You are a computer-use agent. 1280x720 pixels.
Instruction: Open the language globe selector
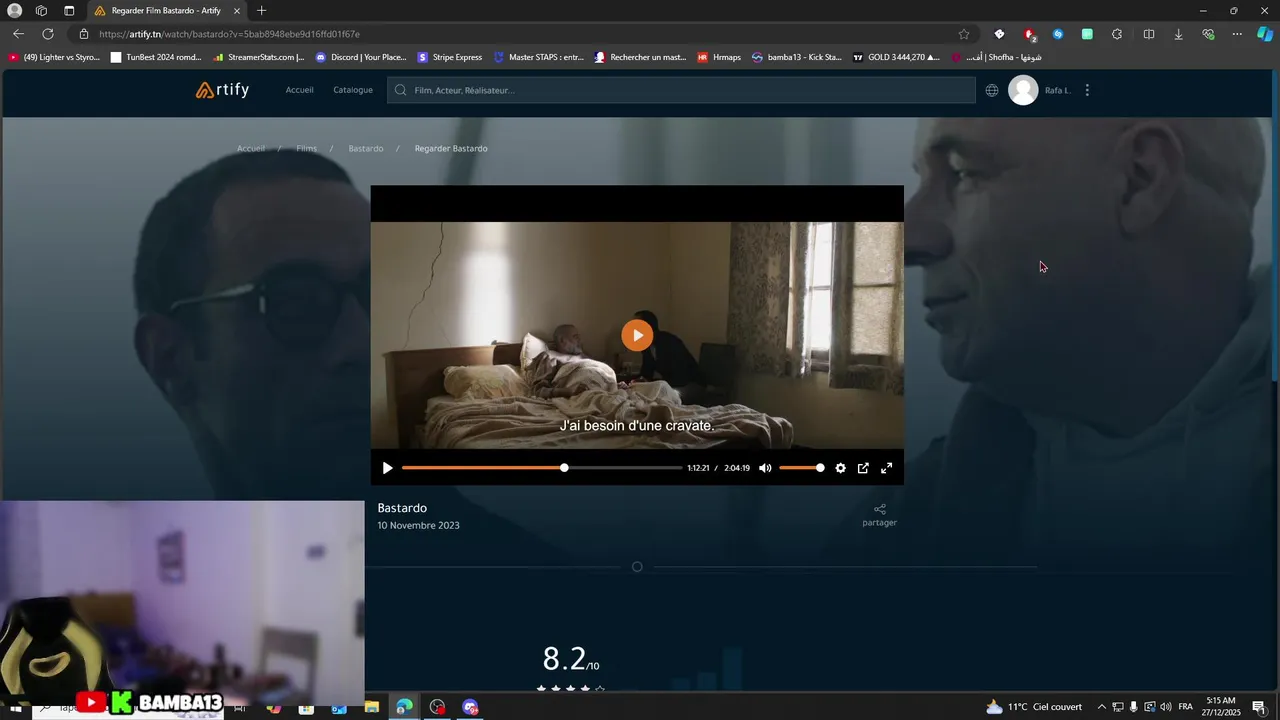(992, 90)
